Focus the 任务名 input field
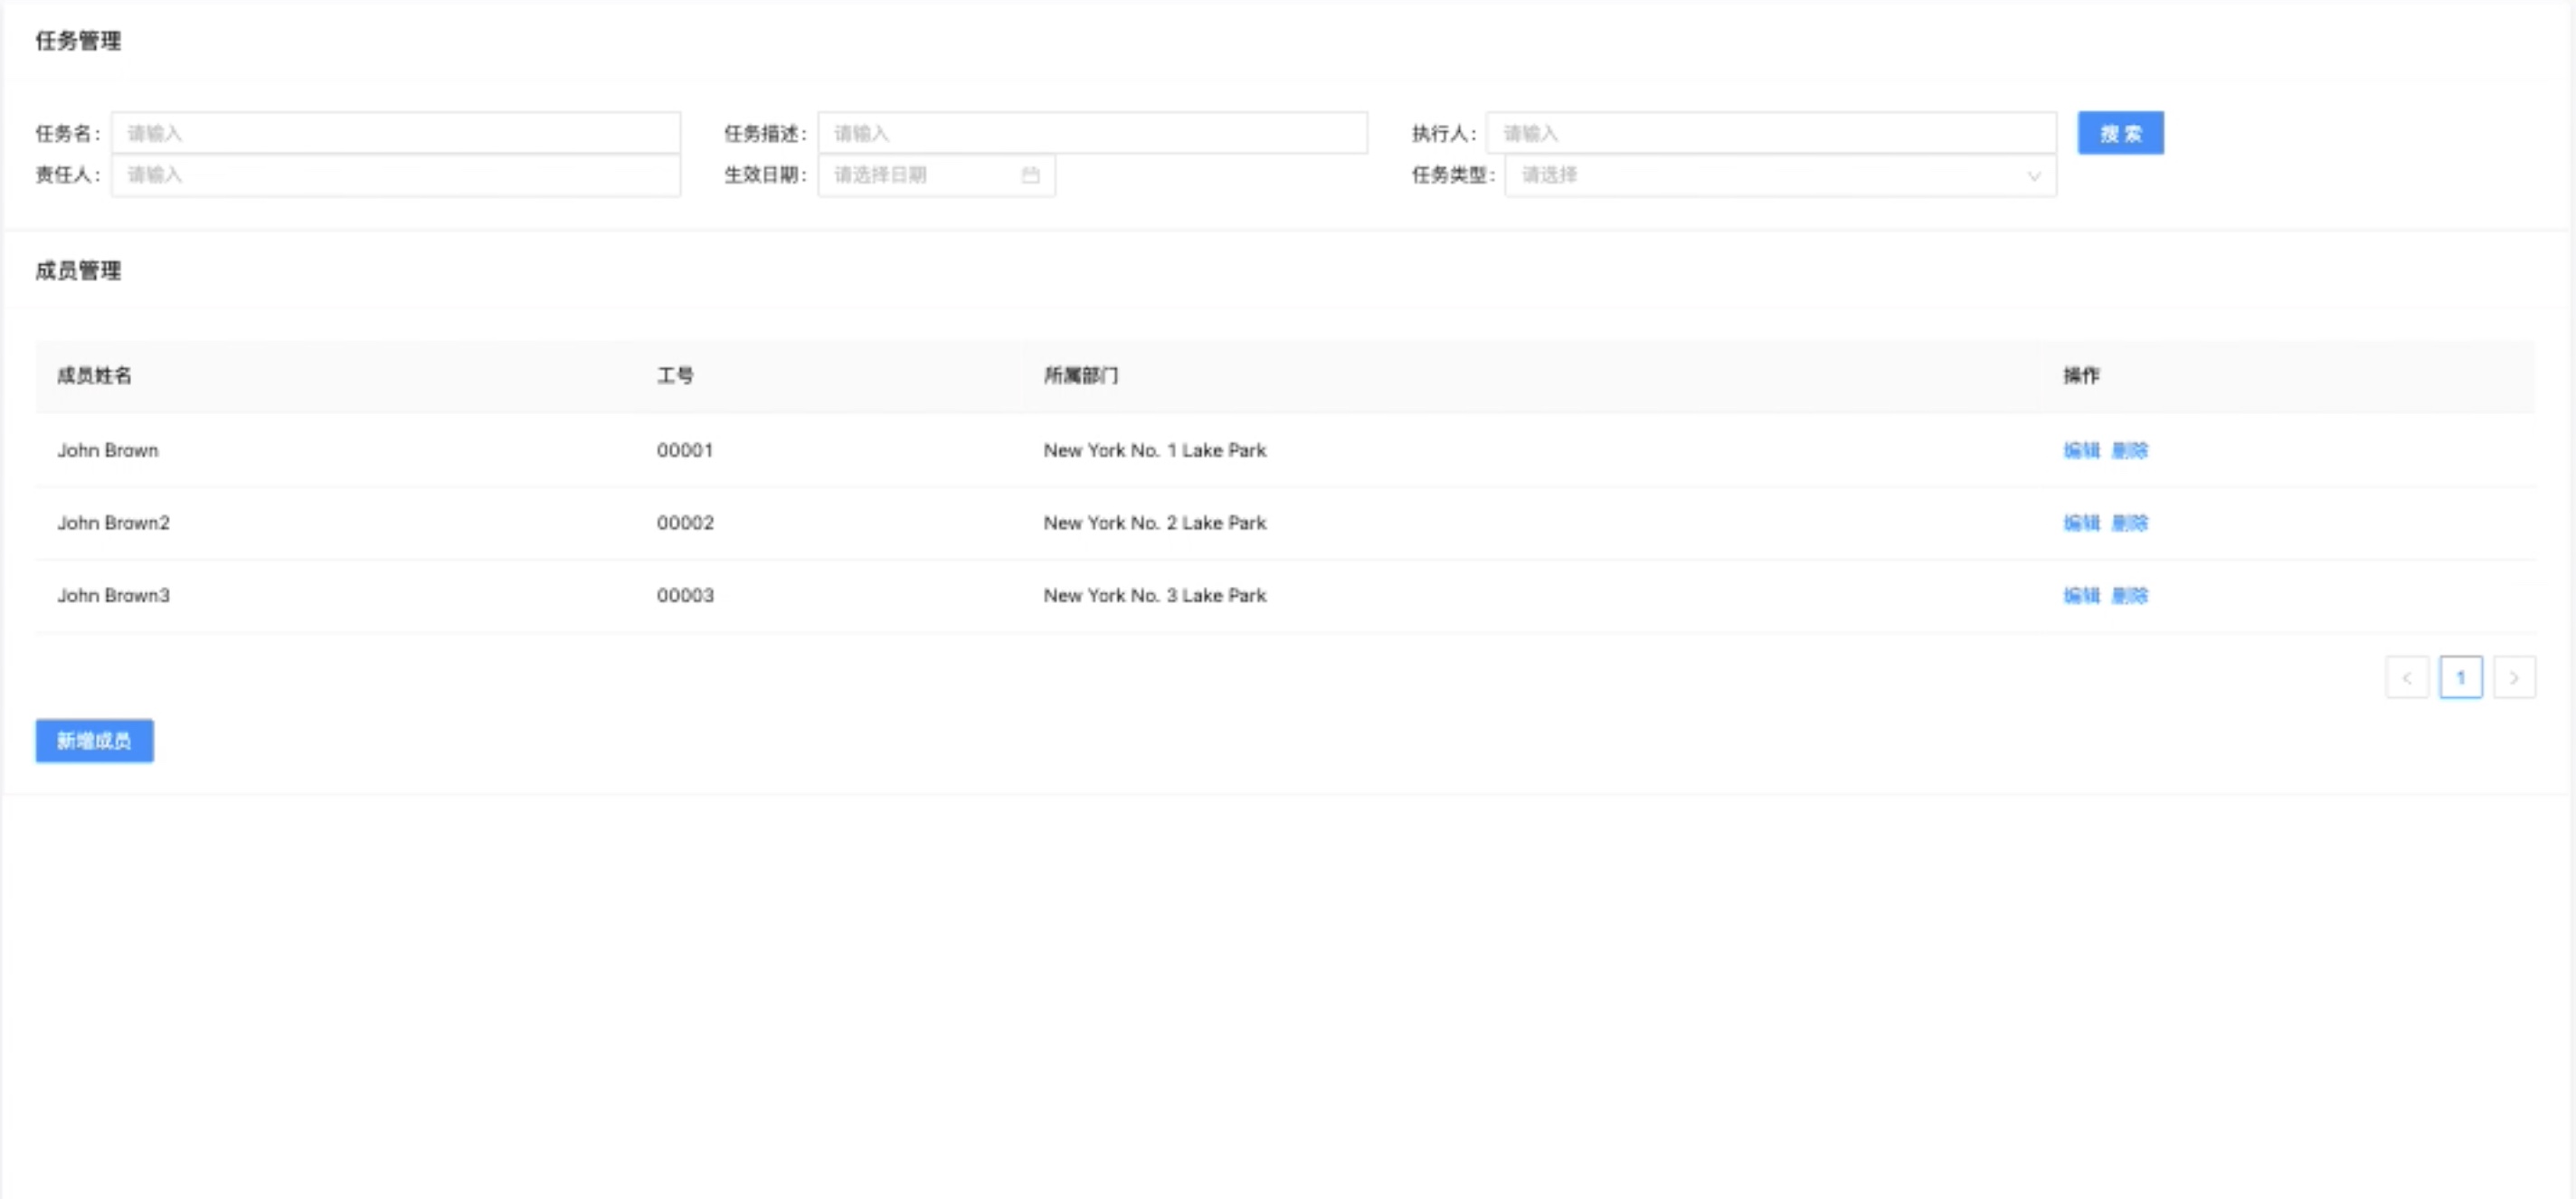2576x1199 pixels. [x=396, y=133]
